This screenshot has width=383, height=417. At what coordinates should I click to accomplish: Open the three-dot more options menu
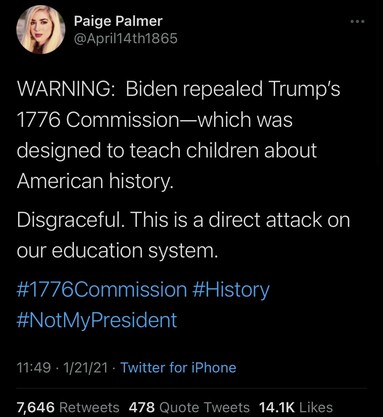358,22
